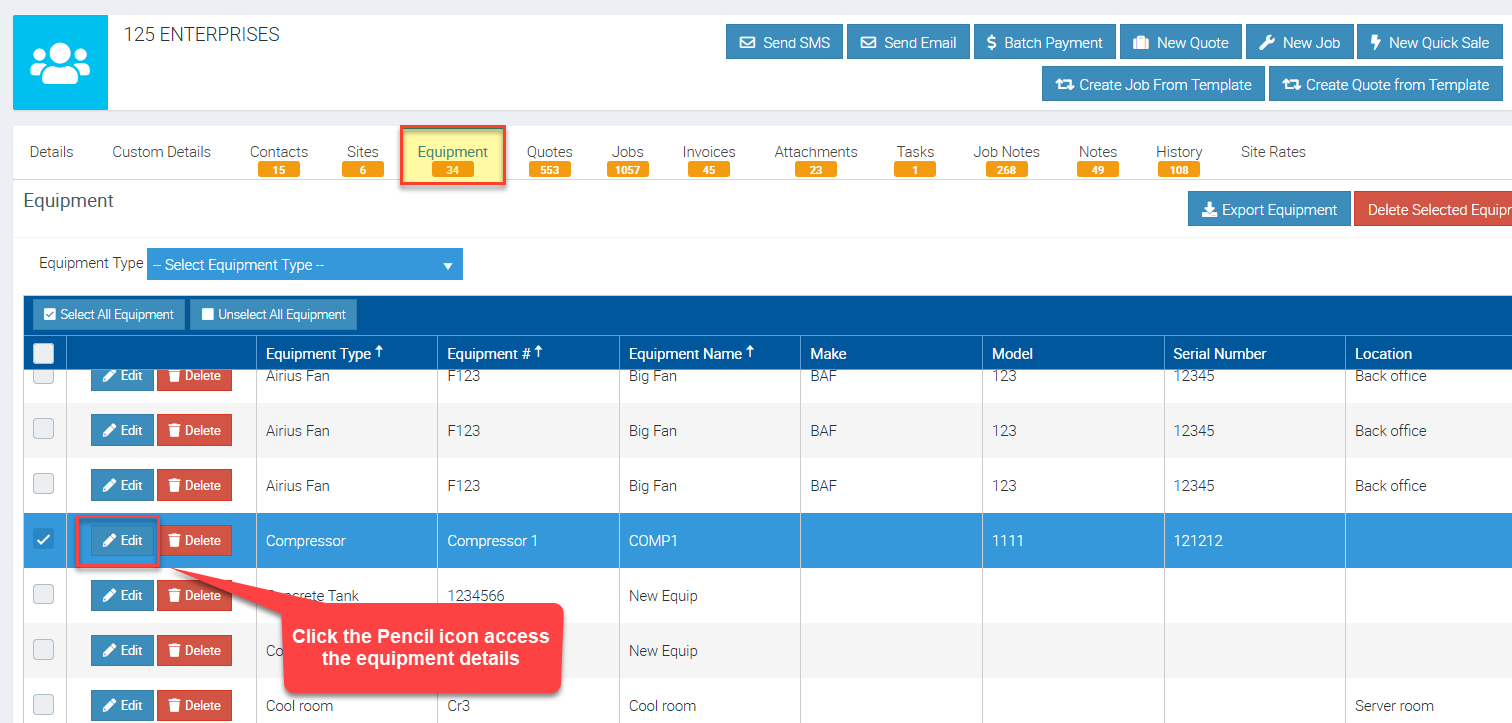Edit the Compressor equipment row
Viewport: 1512px width, 723px height.
[122, 540]
